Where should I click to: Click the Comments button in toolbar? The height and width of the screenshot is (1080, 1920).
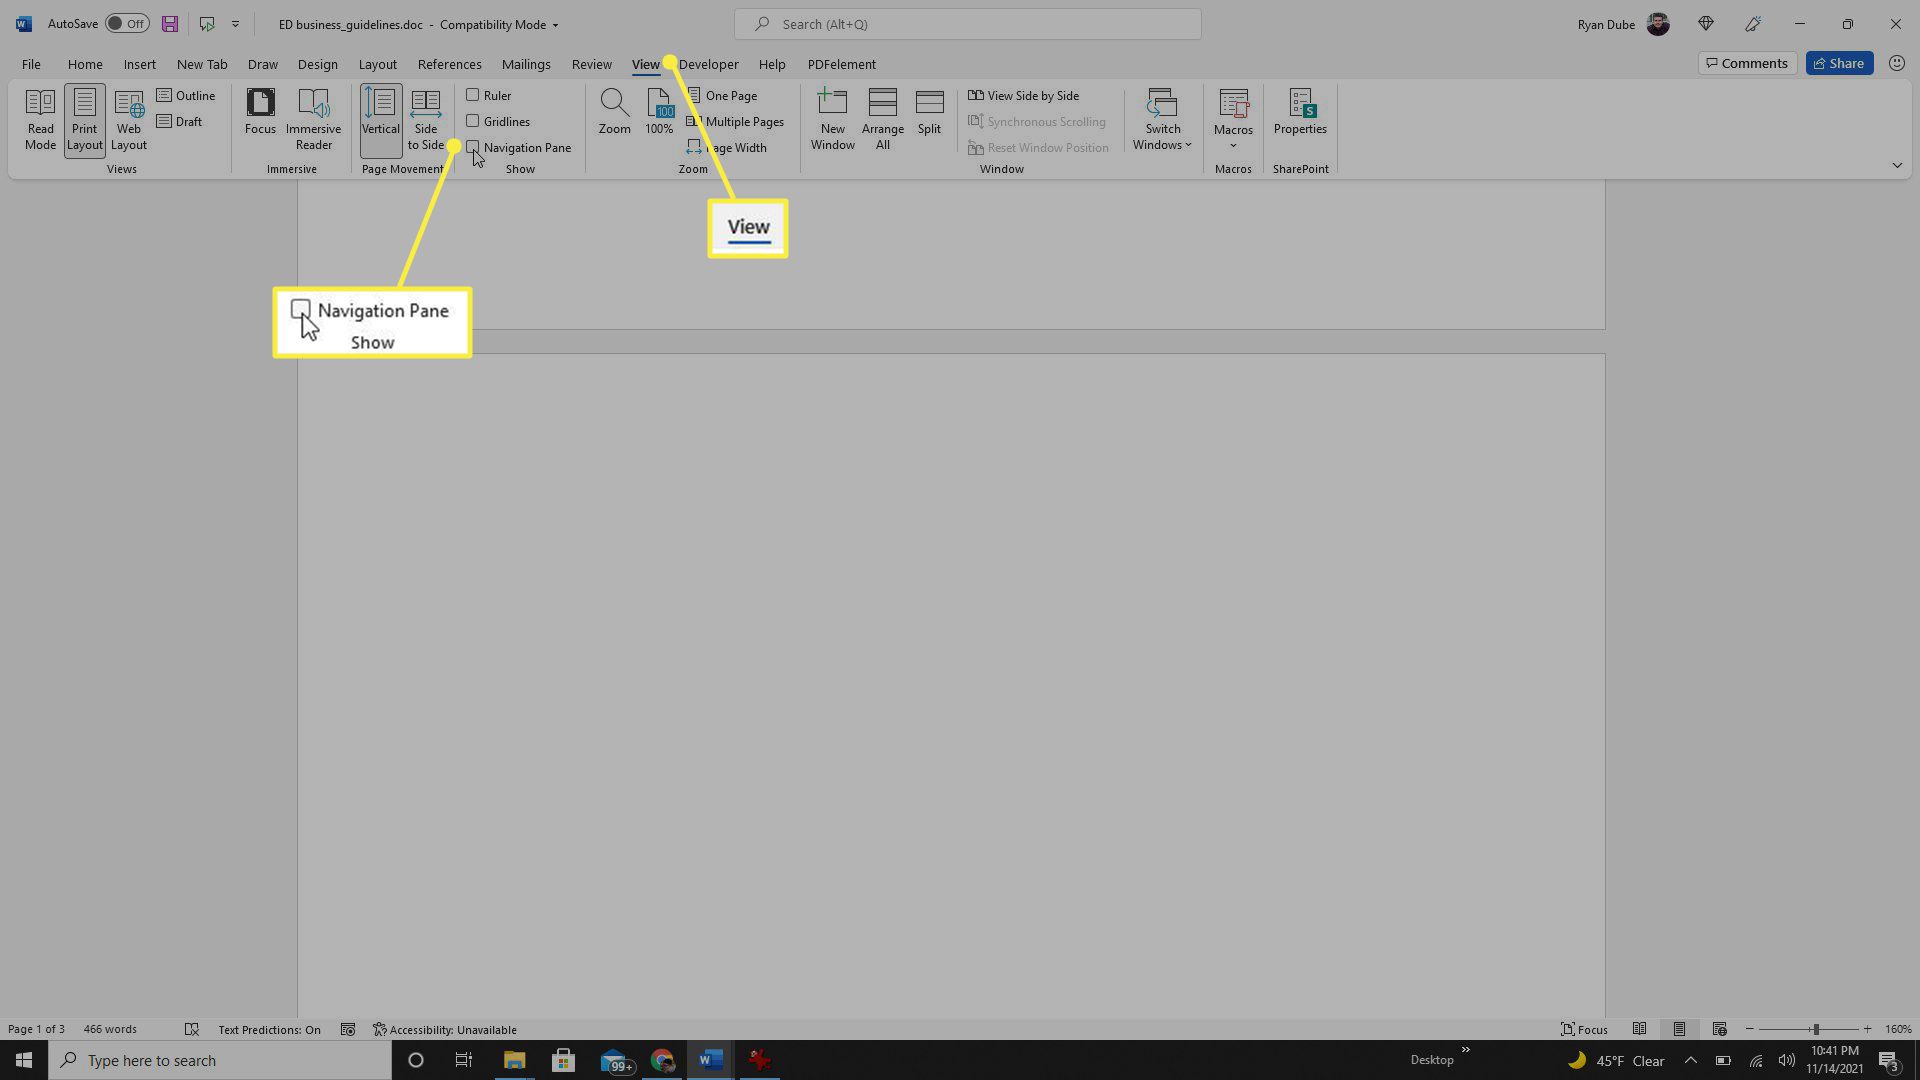tap(1745, 63)
